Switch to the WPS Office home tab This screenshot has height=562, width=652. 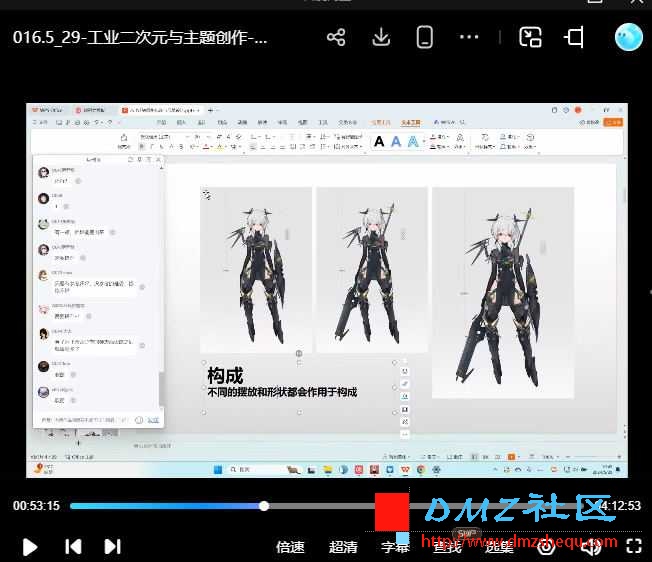(48, 110)
